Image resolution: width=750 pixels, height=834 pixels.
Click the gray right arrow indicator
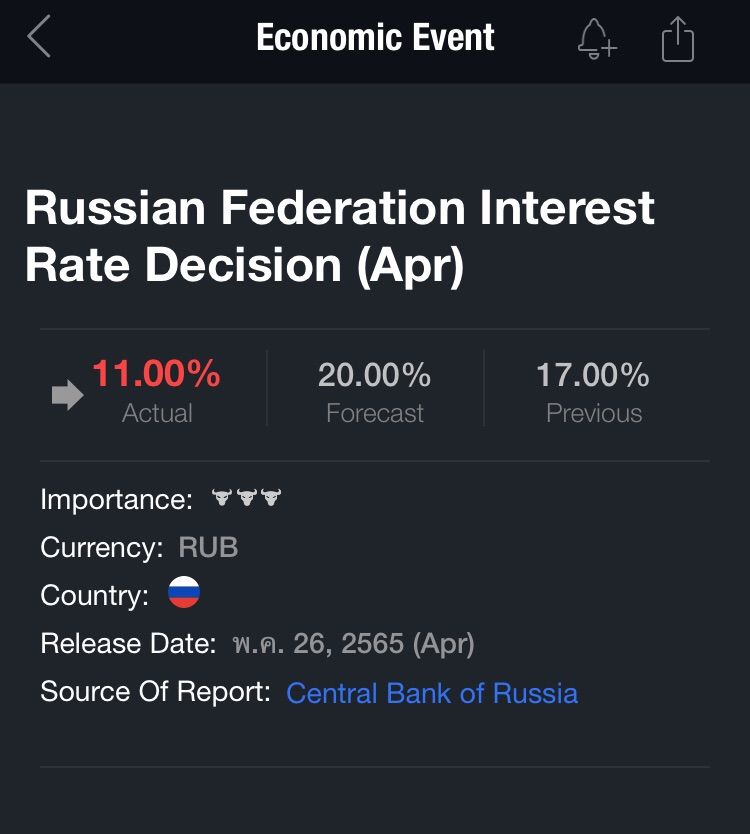67,396
